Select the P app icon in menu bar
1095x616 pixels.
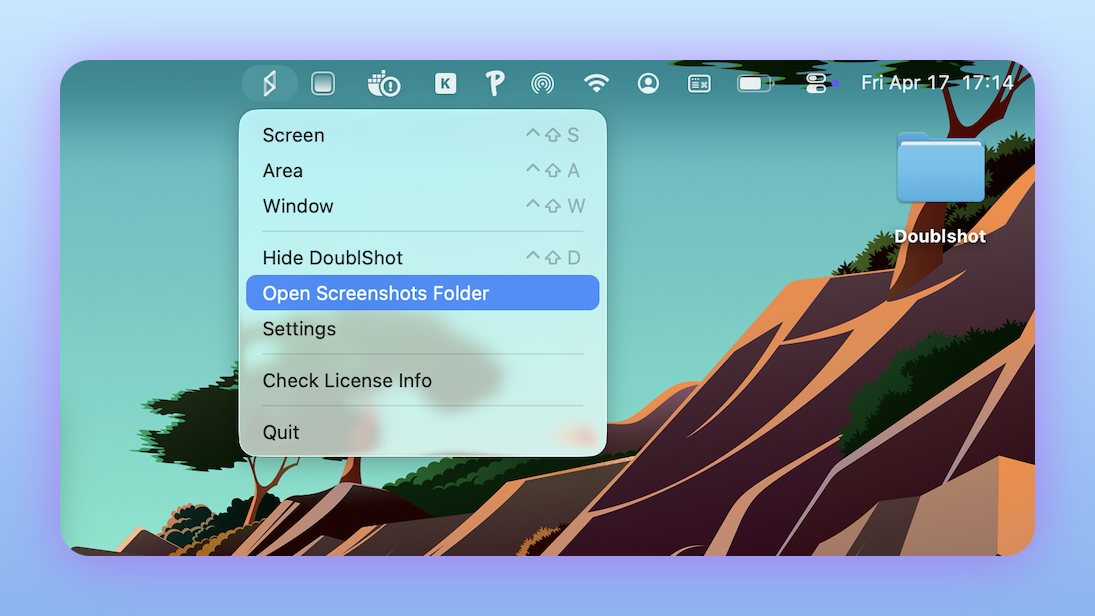coord(495,83)
